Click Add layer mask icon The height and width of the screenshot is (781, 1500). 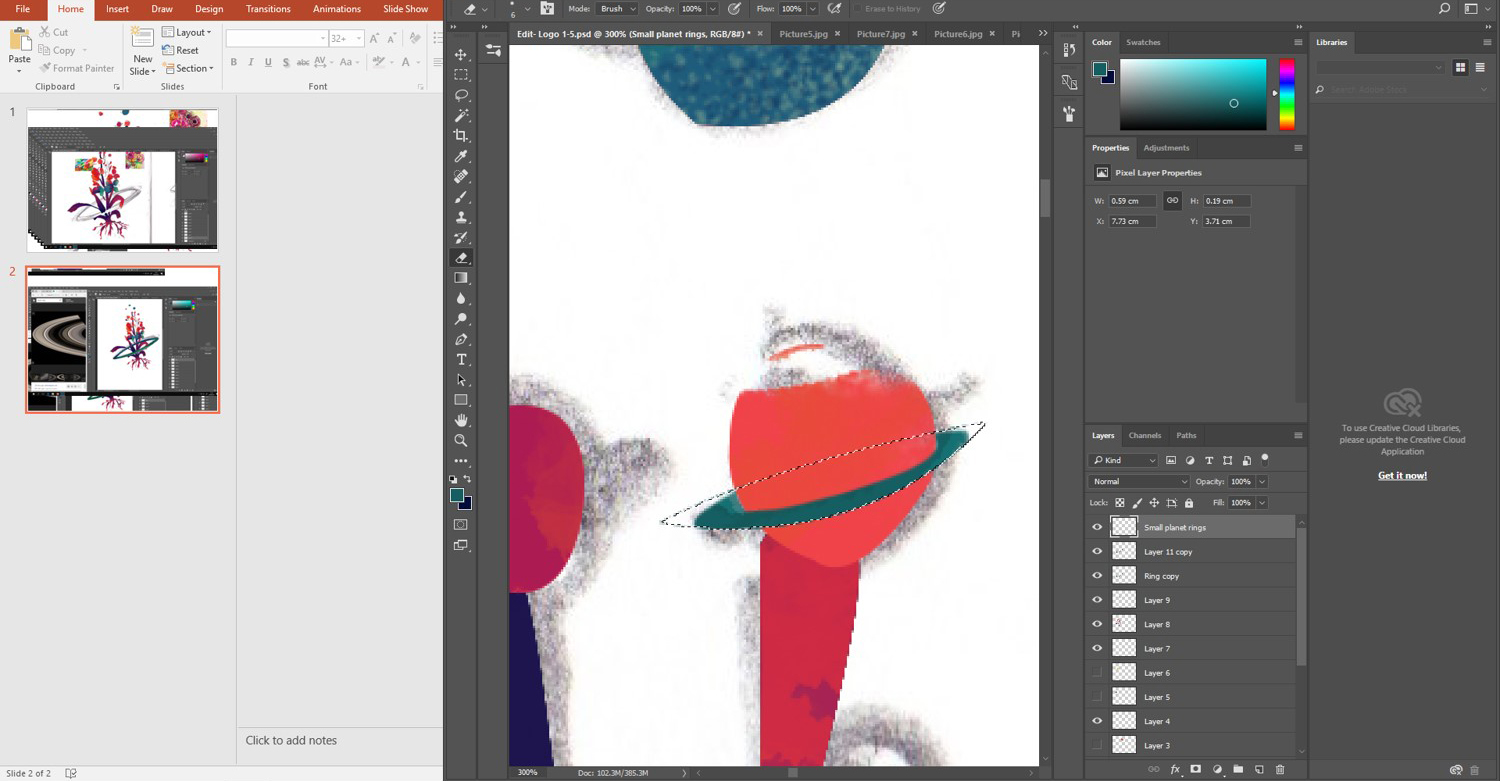[x=1196, y=770]
